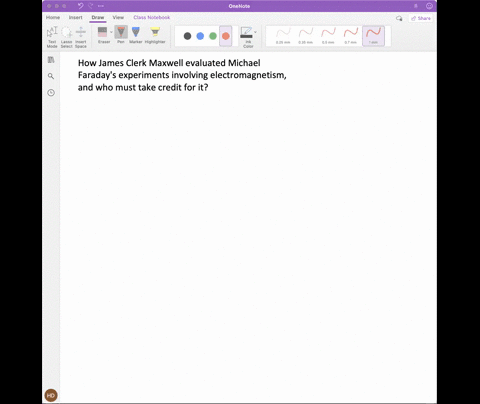This screenshot has height=404, width=480.
Task: Select the Pen tool
Action: coord(121,35)
